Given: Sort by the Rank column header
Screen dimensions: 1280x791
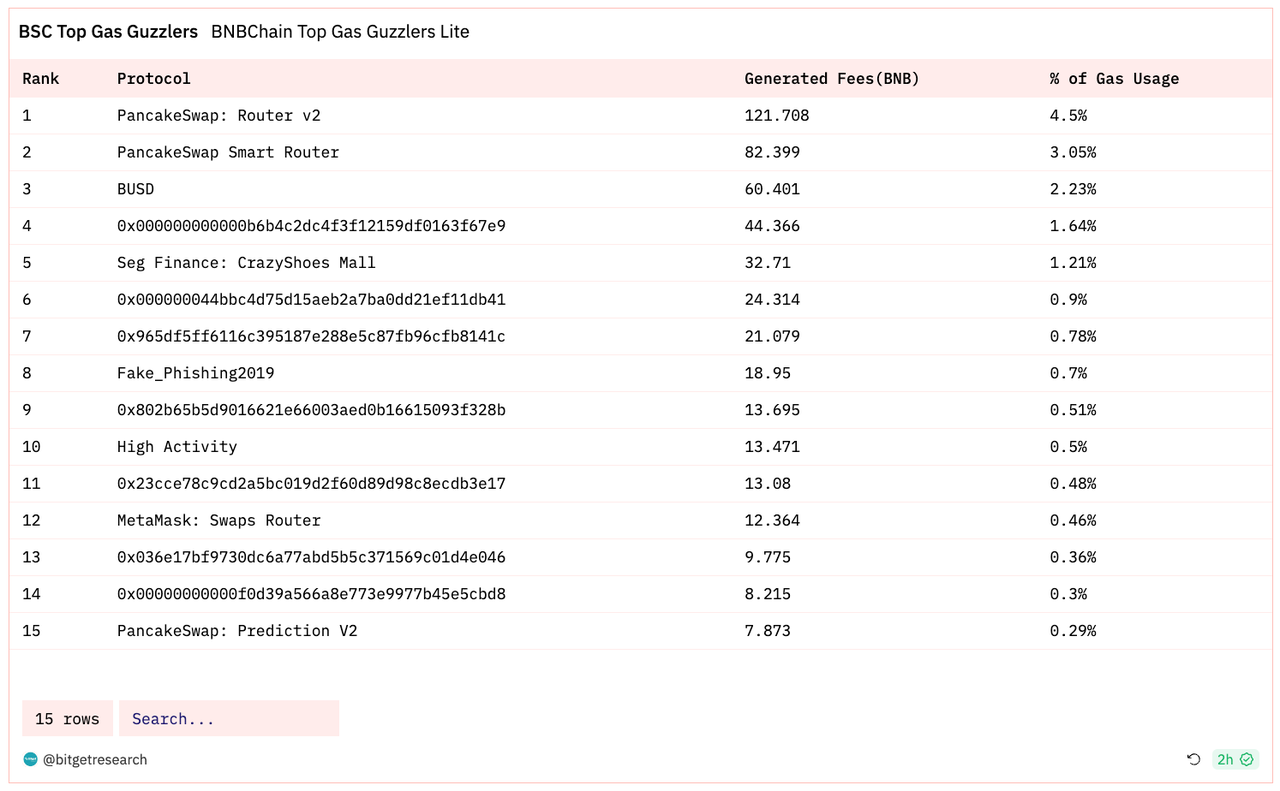Looking at the screenshot, I should pos(41,78).
